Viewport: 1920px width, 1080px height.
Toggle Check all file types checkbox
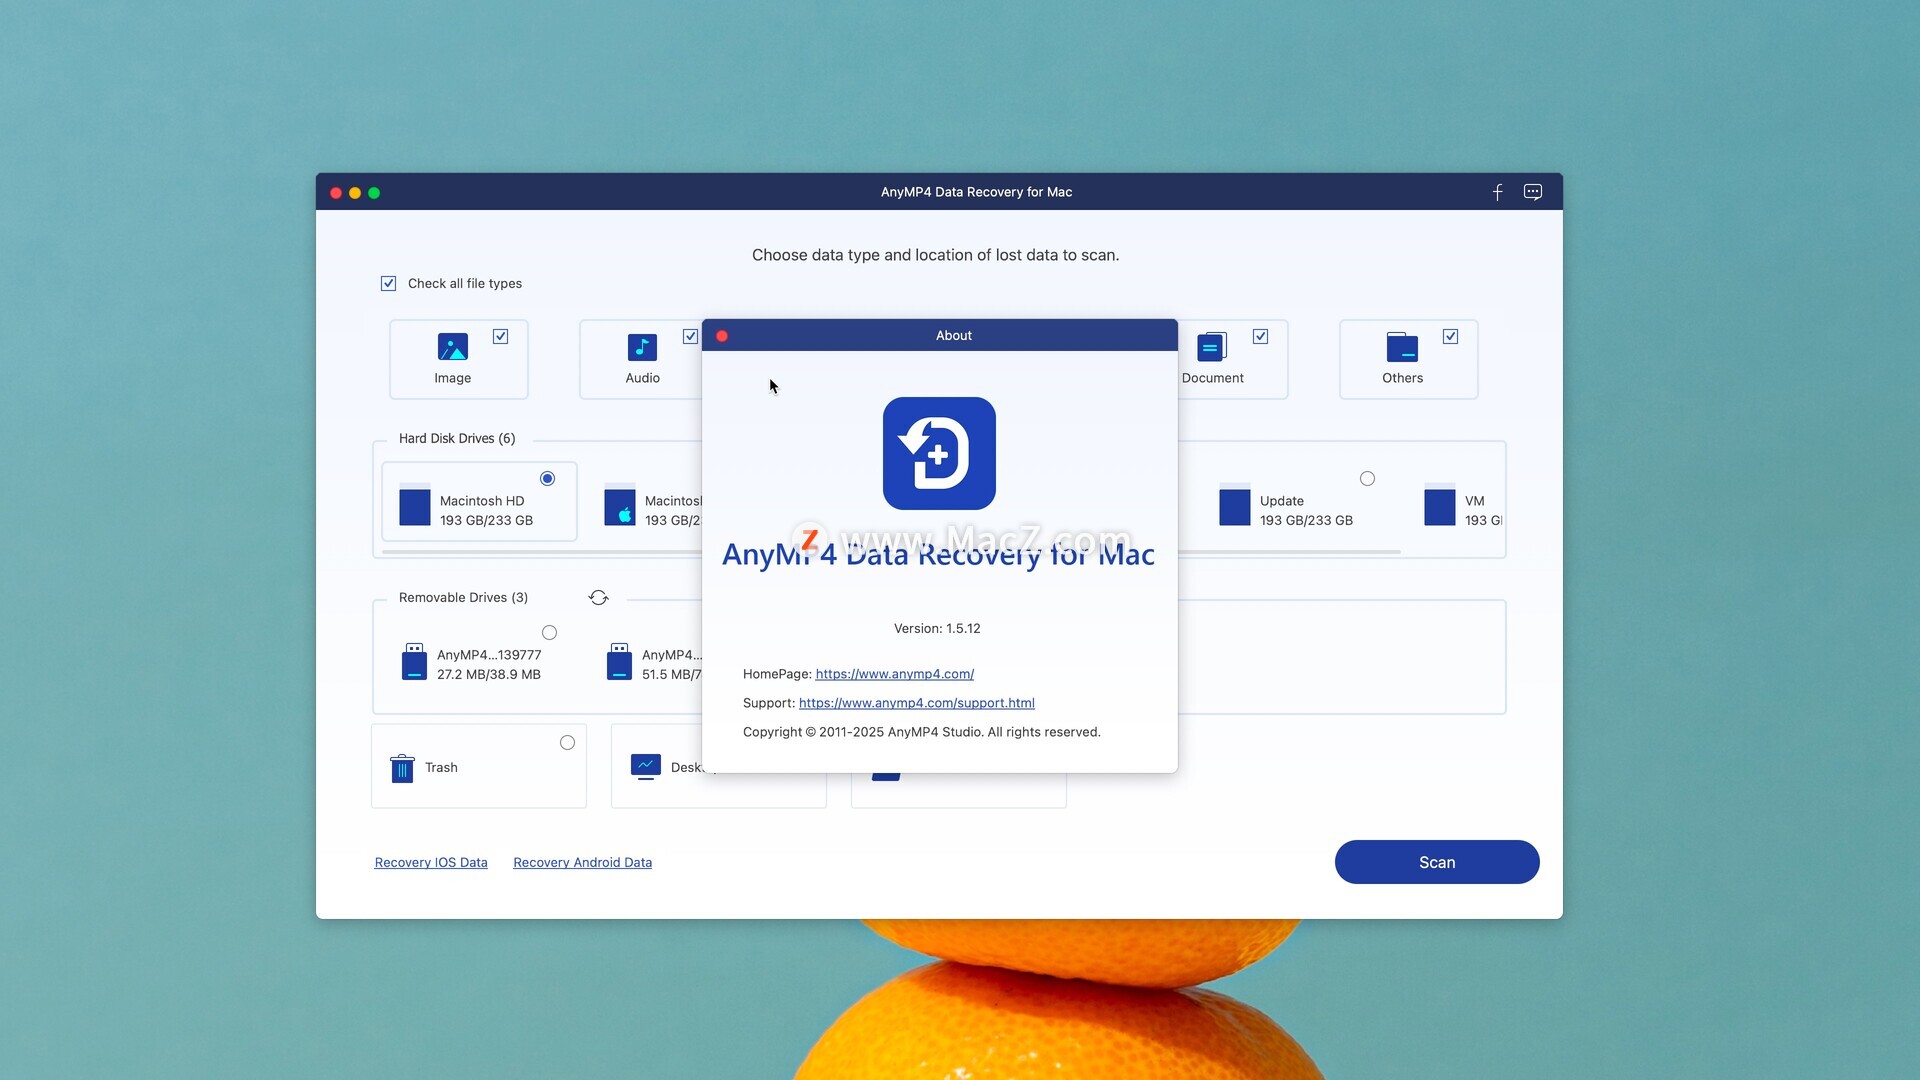point(388,284)
